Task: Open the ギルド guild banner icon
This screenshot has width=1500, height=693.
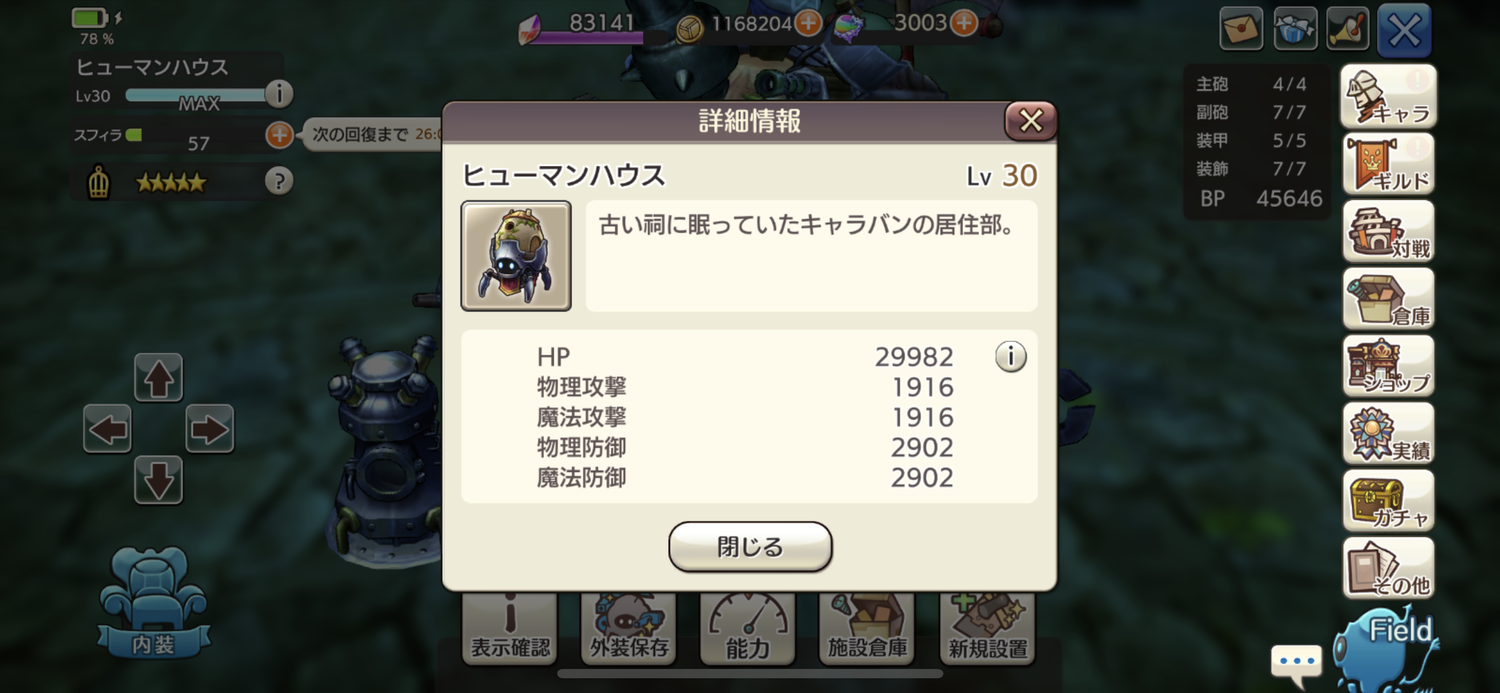Action: tap(1389, 164)
